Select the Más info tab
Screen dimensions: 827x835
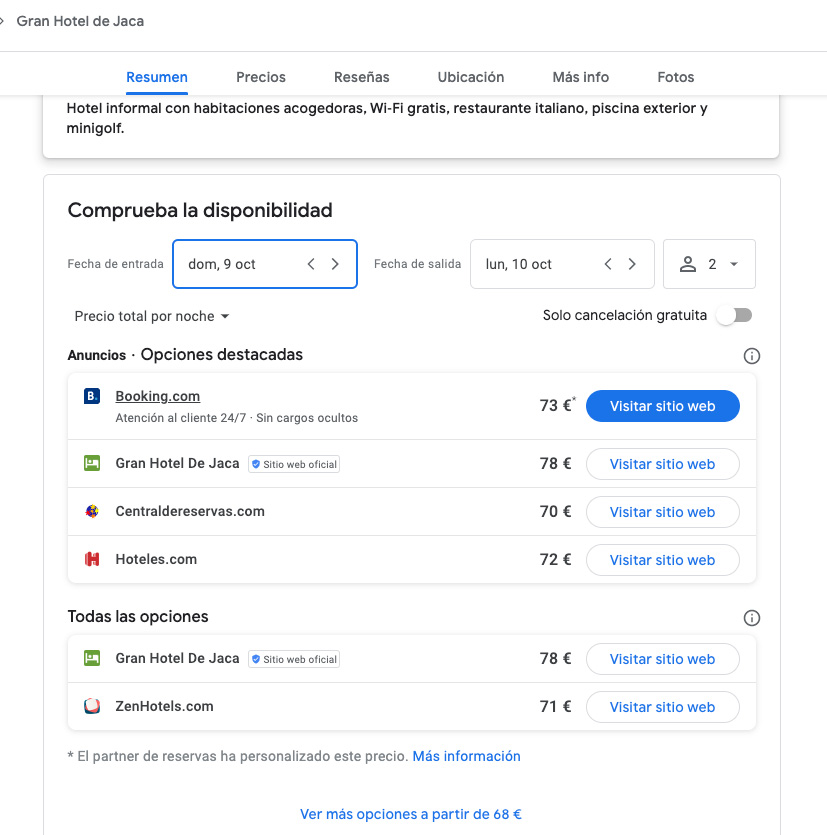[580, 77]
